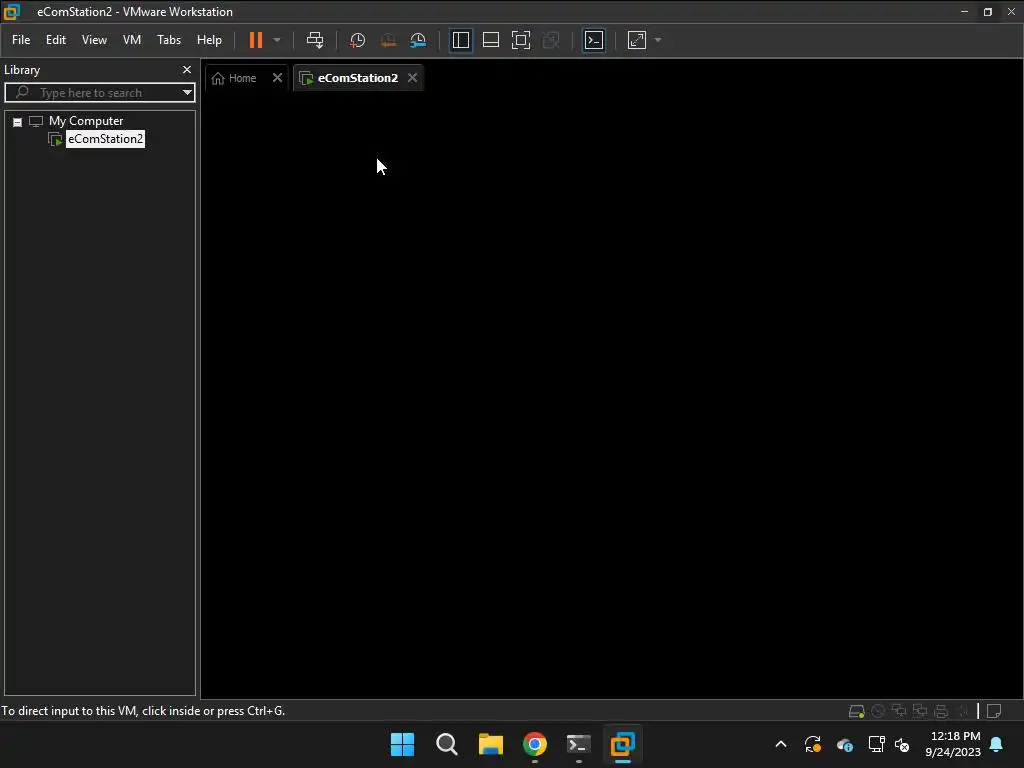
Task: Toggle the console view button
Action: [x=594, y=40]
